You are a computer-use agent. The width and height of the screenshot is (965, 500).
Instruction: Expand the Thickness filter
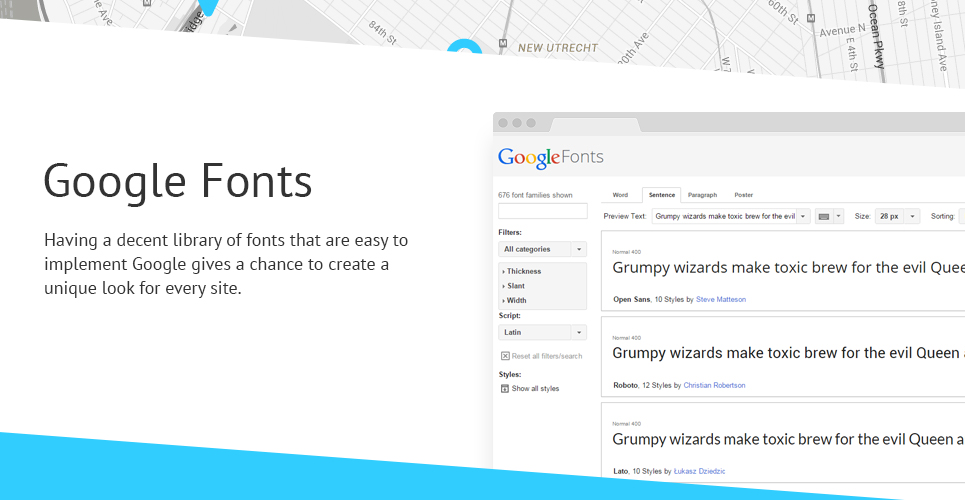click(522, 271)
